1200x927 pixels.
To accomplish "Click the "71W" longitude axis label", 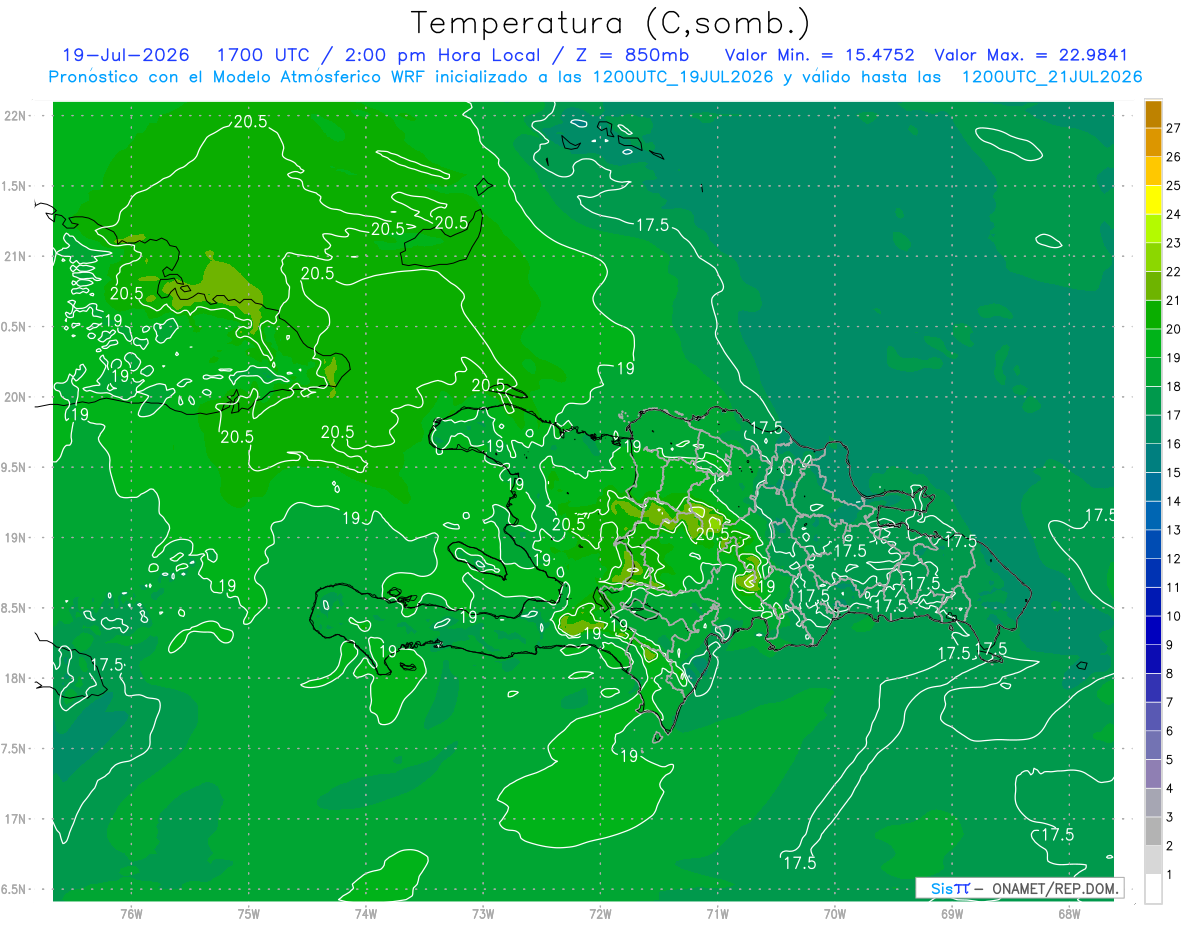I will (717, 913).
